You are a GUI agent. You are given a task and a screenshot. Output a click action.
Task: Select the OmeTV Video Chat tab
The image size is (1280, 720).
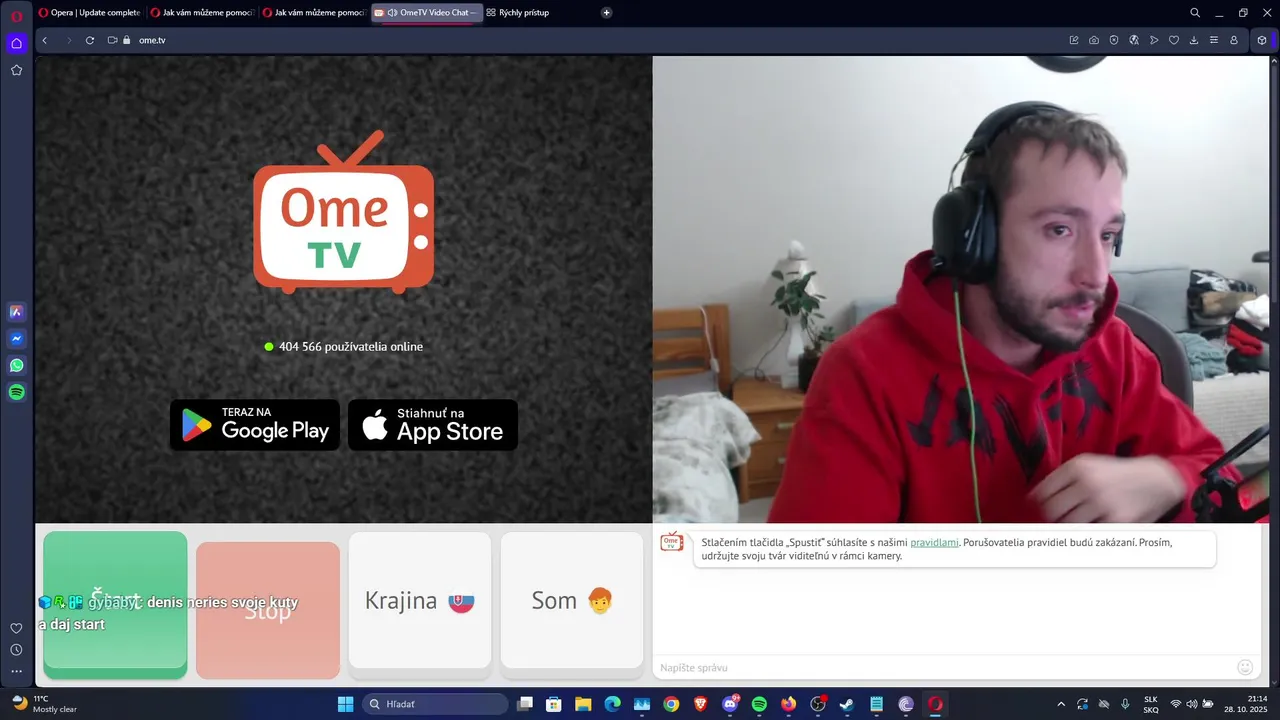click(427, 13)
